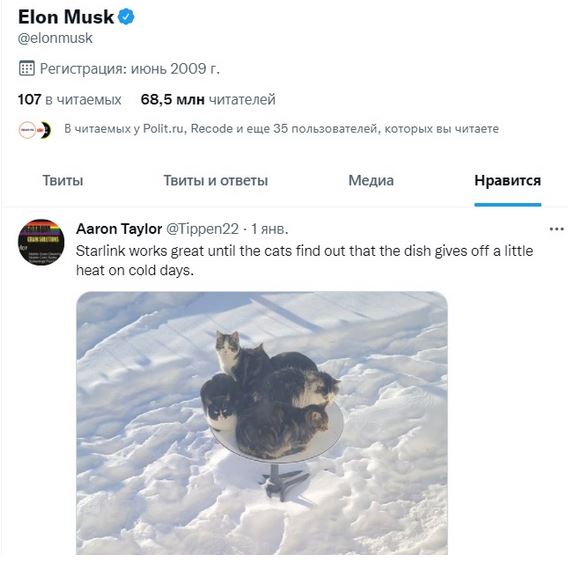Image resolution: width=568 pixels, height=563 pixels.
Task: Select the Нравится tab
Action: click(x=508, y=180)
